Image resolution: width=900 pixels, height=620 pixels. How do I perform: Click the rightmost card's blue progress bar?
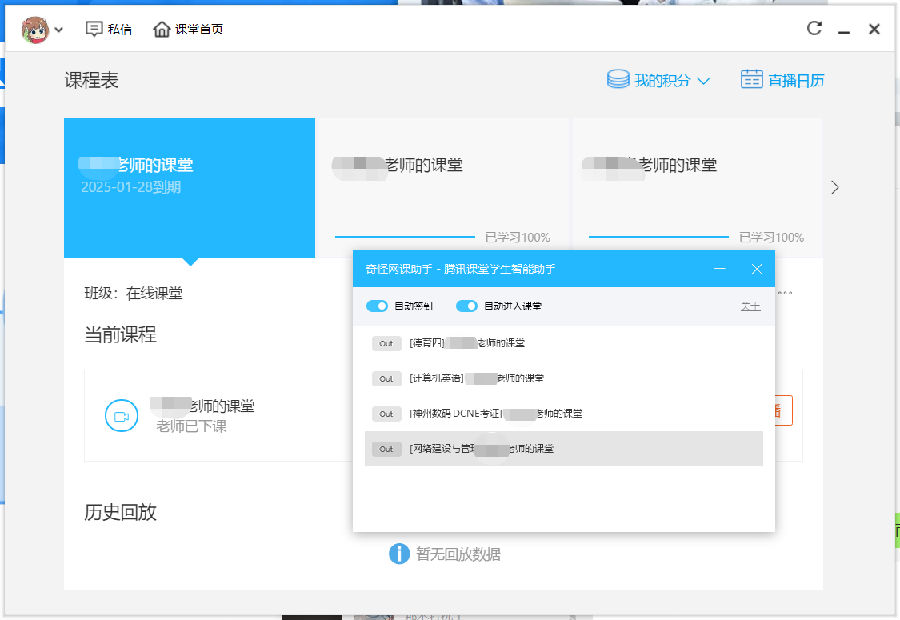coord(659,237)
